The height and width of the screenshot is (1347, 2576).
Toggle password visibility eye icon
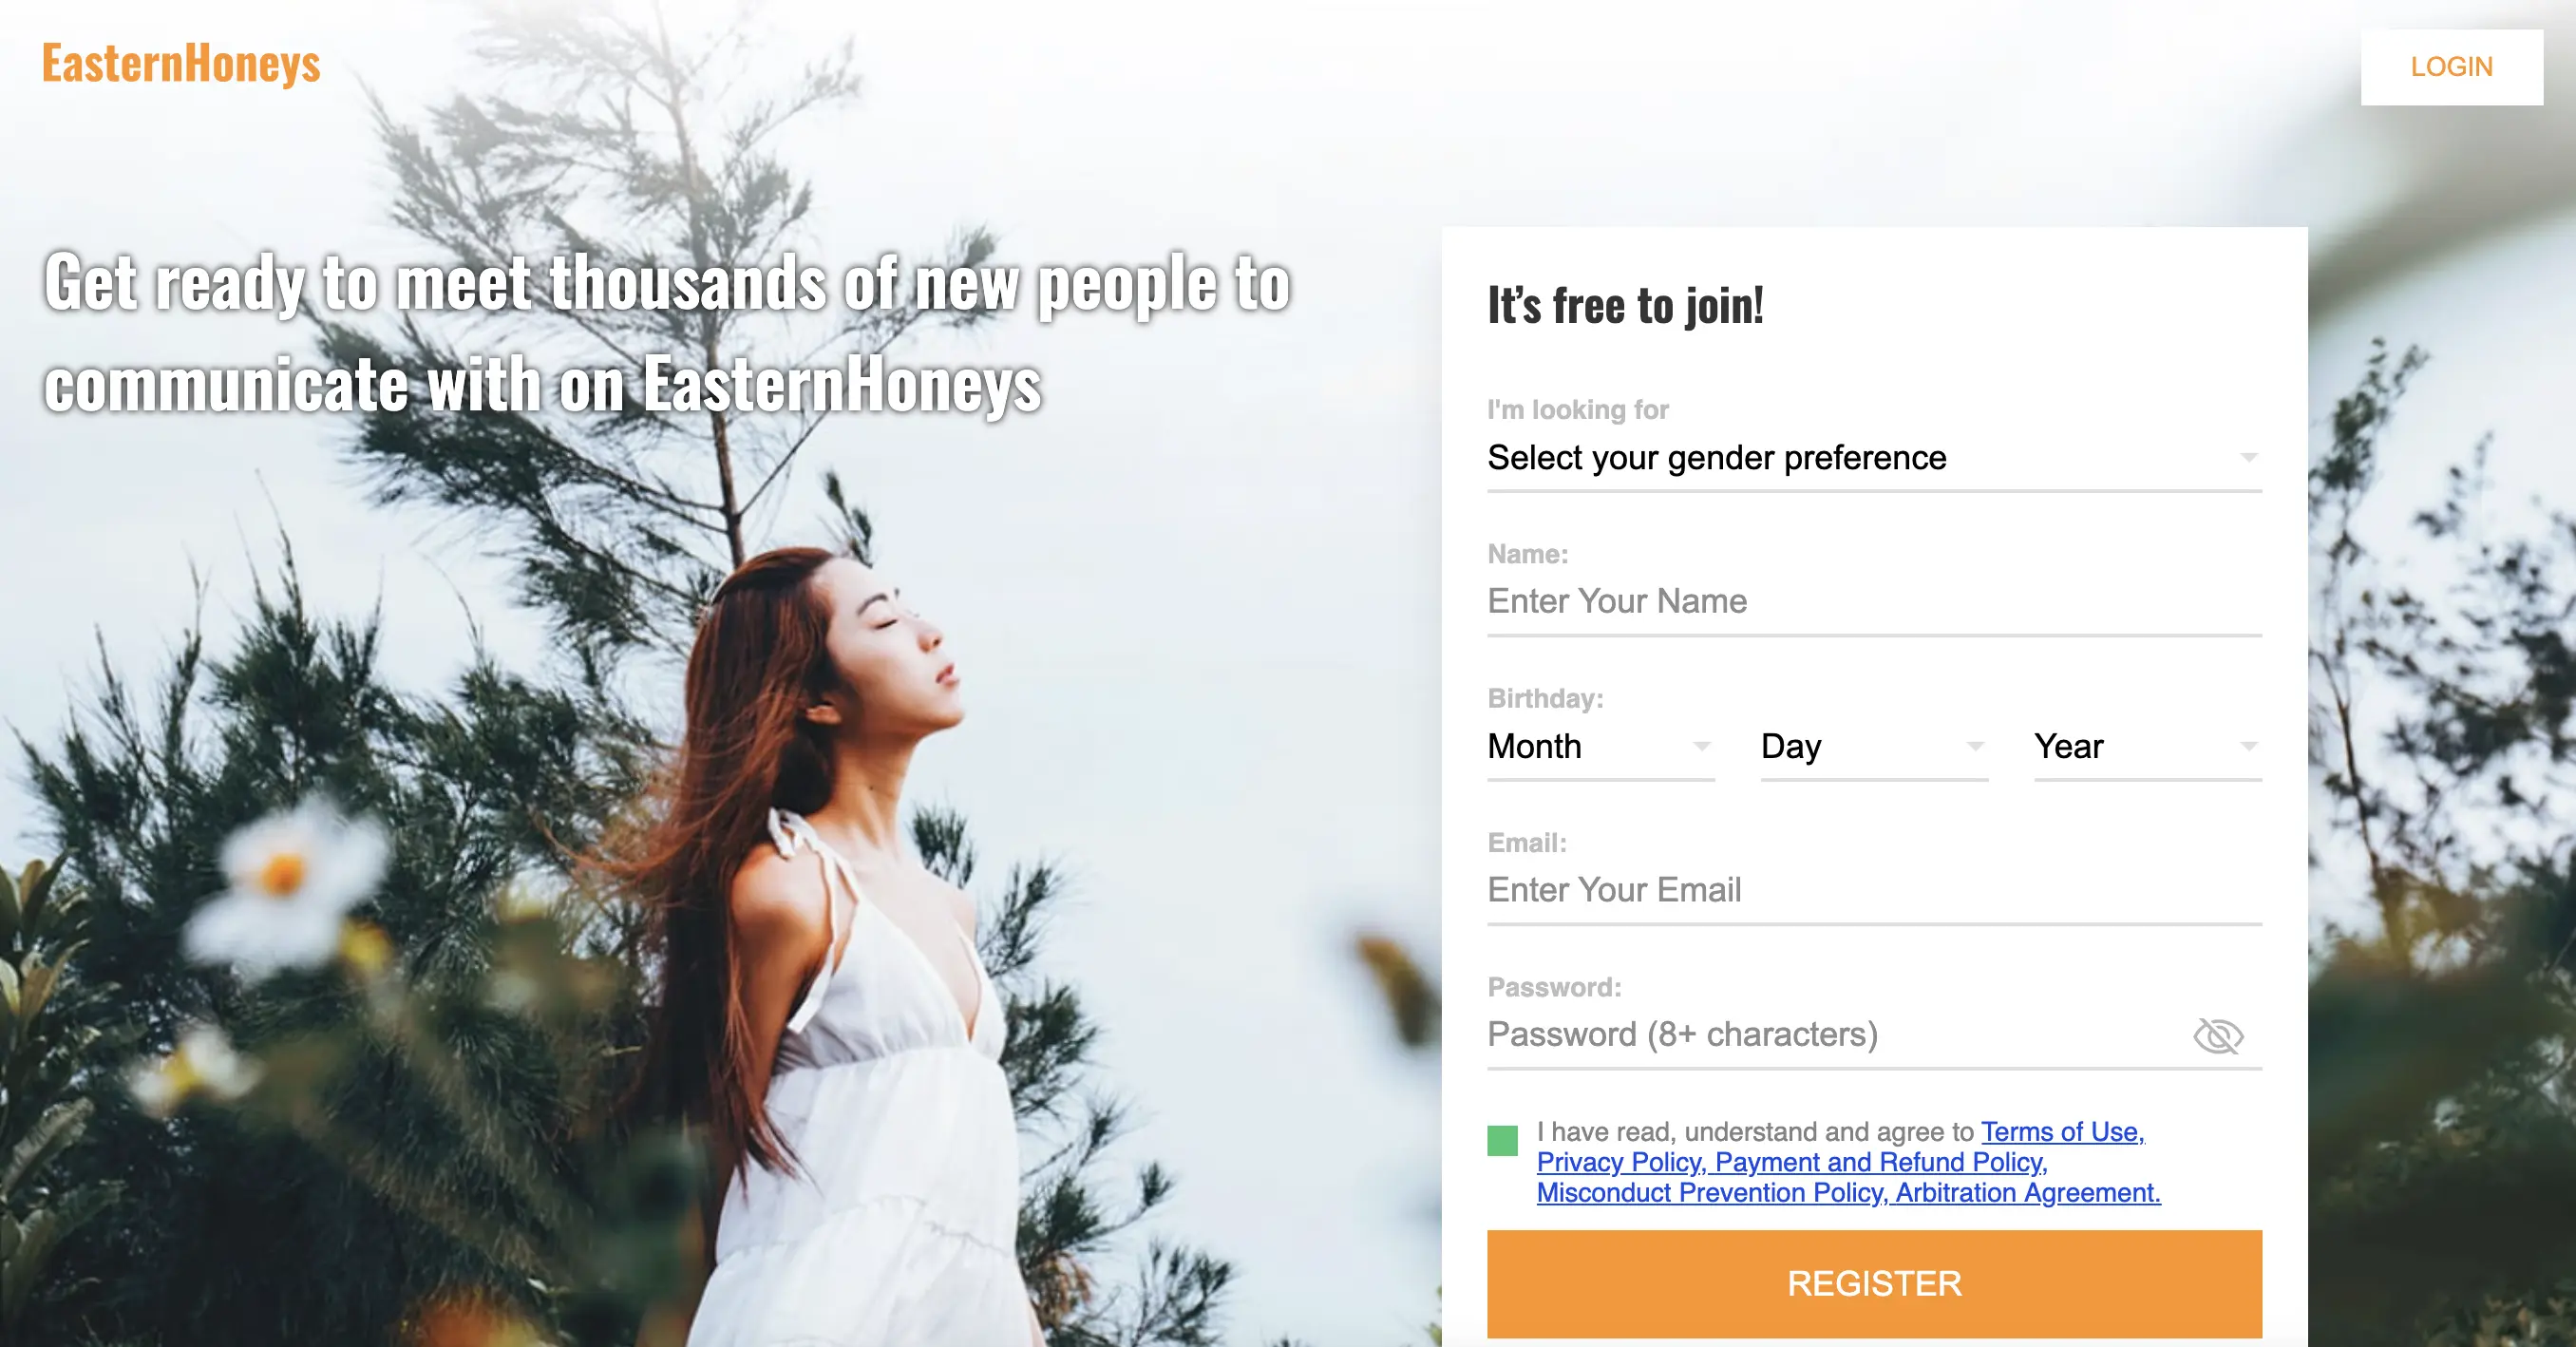coord(2218,1036)
